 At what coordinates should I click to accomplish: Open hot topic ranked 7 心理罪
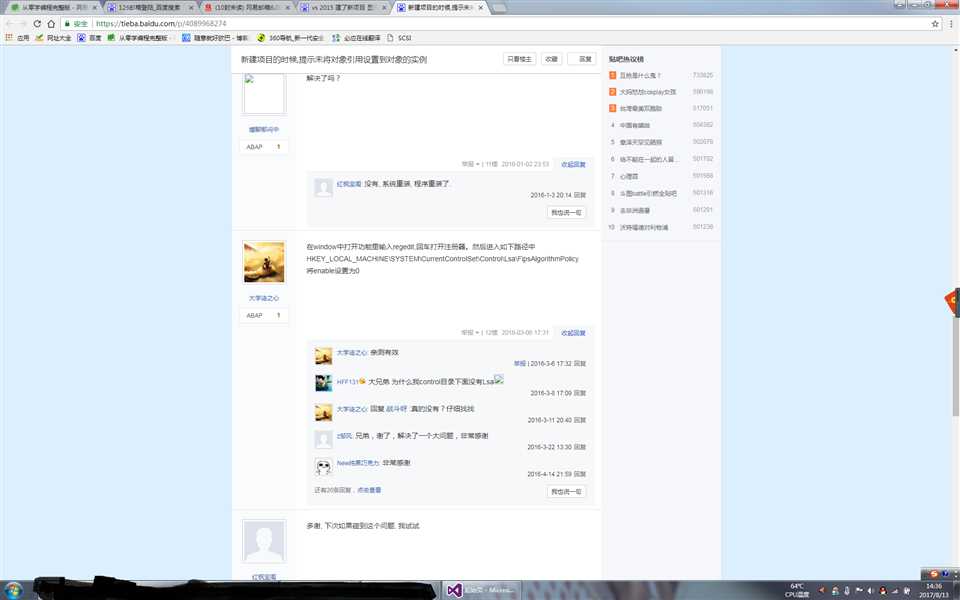click(x=628, y=176)
